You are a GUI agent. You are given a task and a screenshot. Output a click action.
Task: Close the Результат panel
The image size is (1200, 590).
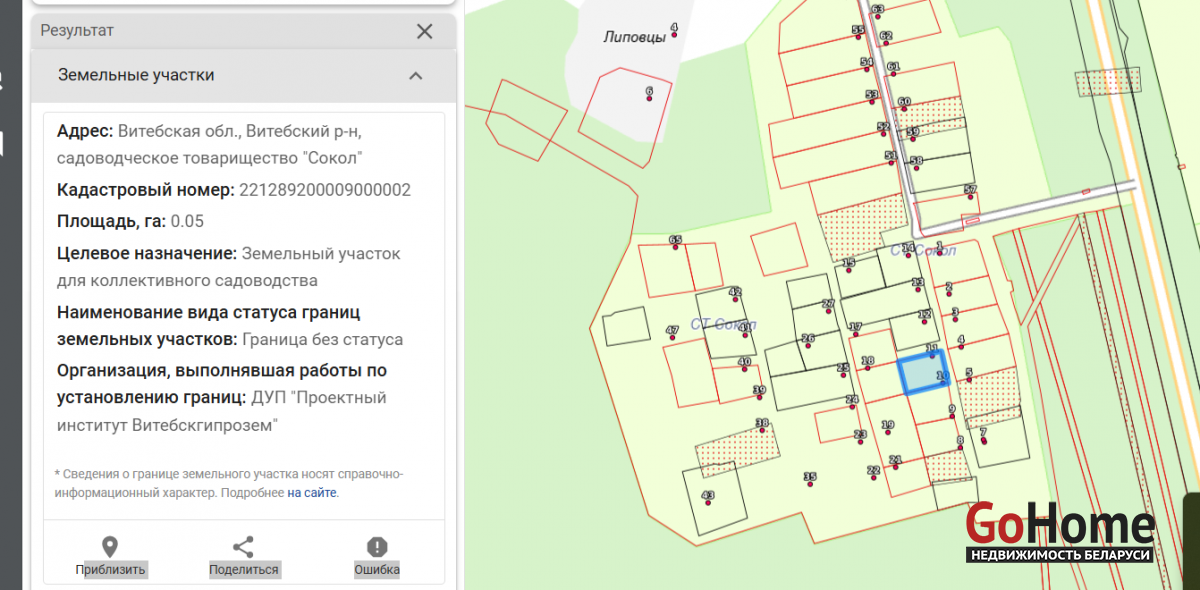425,31
